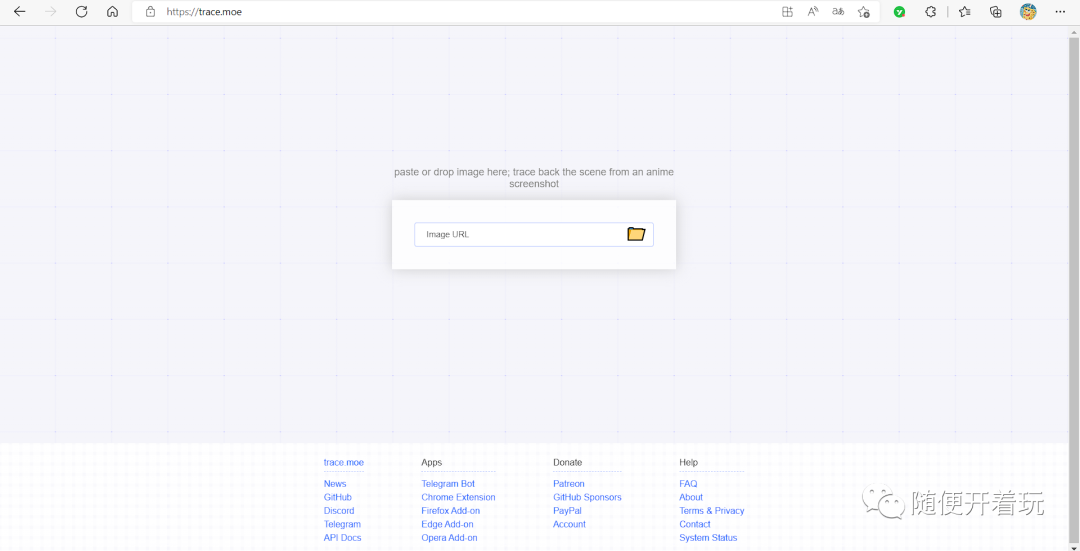
Task: Open the About link
Action: (691, 497)
